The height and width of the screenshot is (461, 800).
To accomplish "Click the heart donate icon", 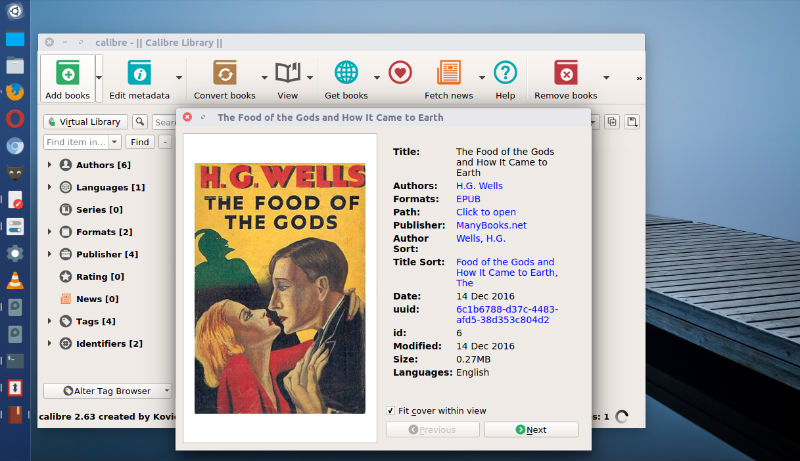I will (400, 72).
